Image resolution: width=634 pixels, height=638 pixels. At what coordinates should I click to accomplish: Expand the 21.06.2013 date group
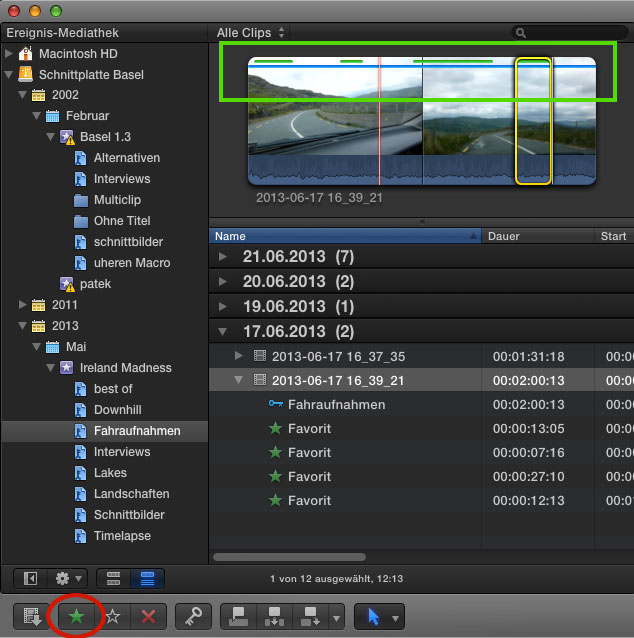[x=223, y=257]
